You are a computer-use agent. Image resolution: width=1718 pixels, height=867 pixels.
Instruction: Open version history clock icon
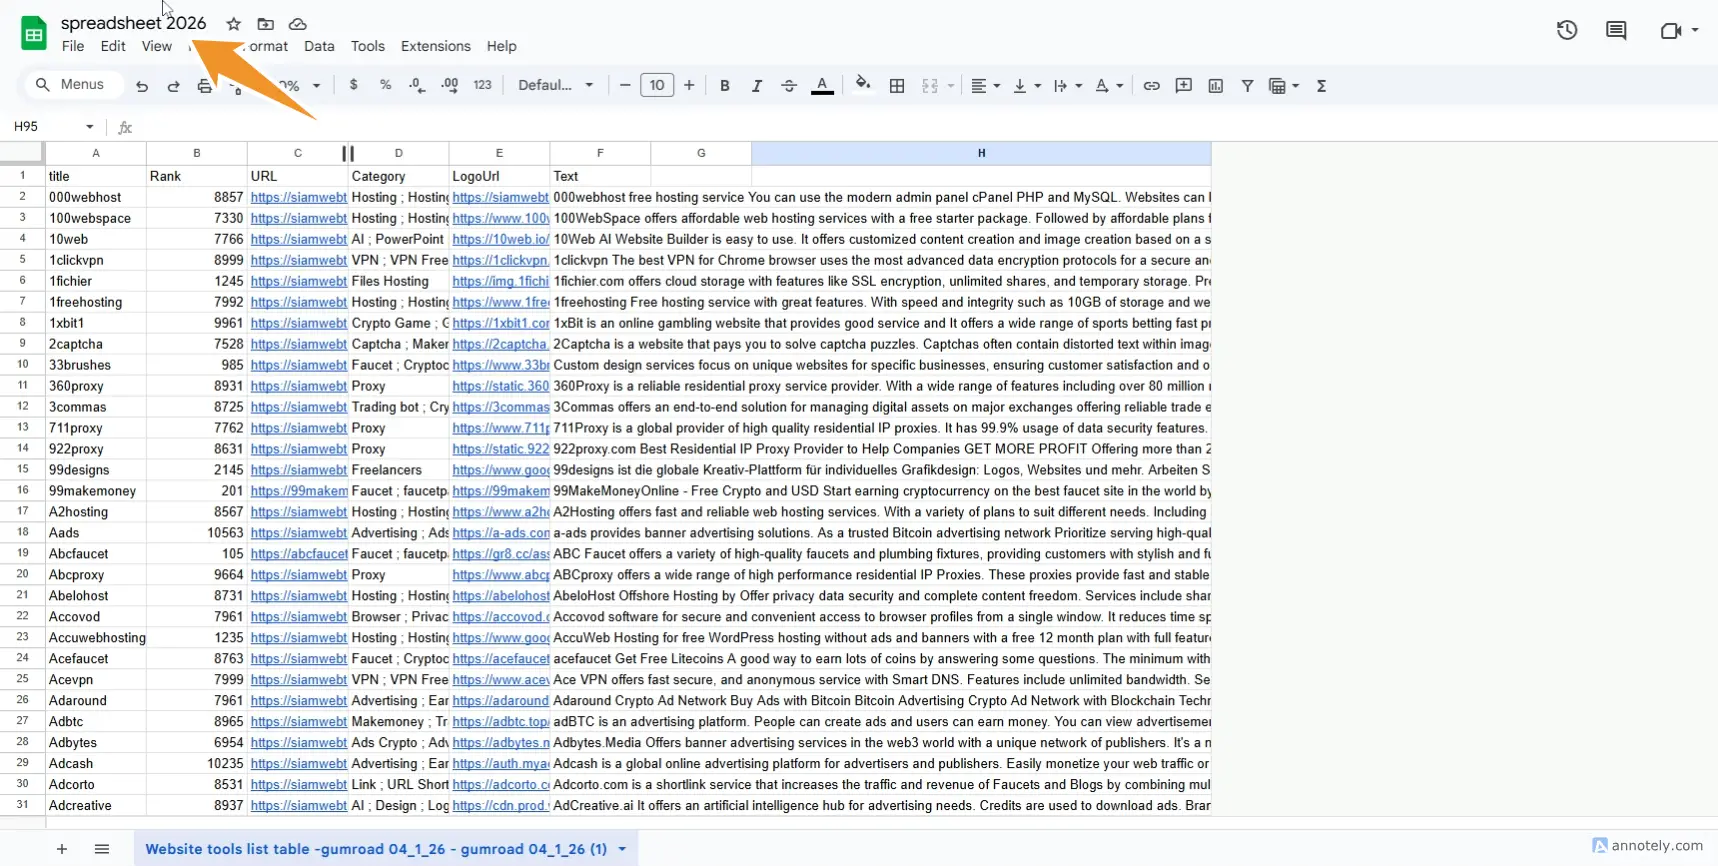pos(1567,30)
